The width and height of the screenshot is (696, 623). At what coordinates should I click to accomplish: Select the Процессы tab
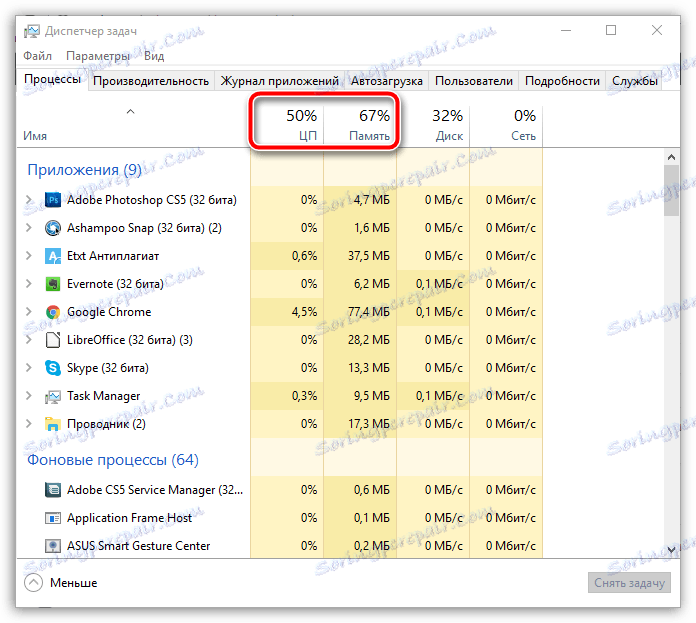tap(52, 79)
